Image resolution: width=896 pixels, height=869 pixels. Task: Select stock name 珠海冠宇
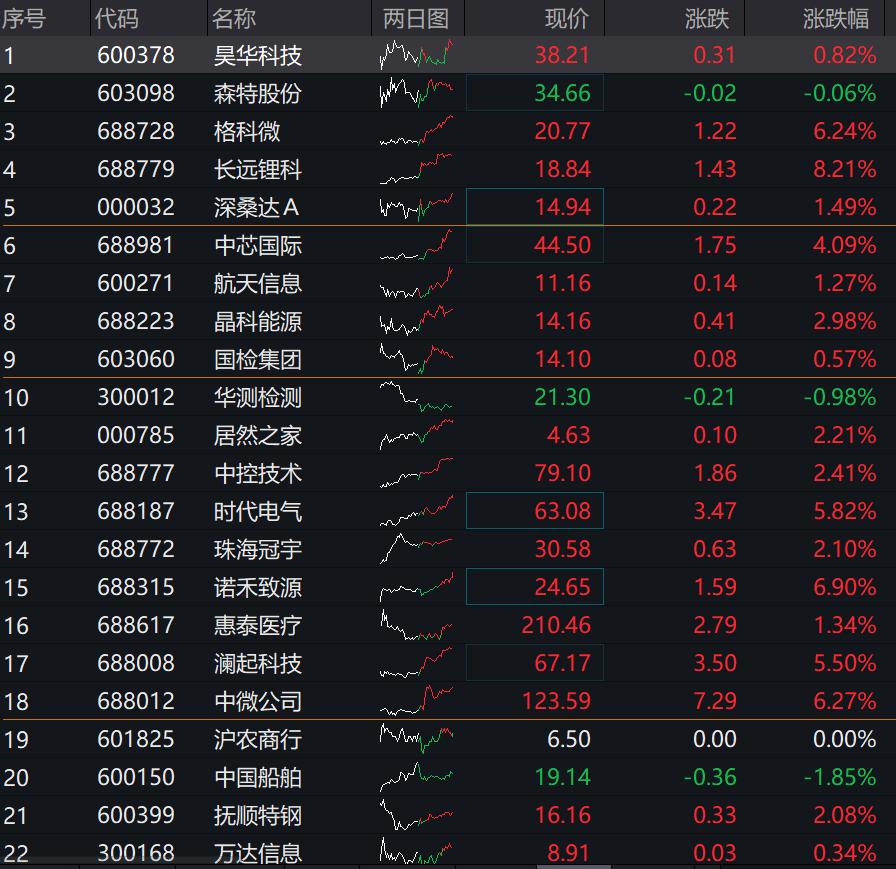pyautogui.click(x=258, y=550)
